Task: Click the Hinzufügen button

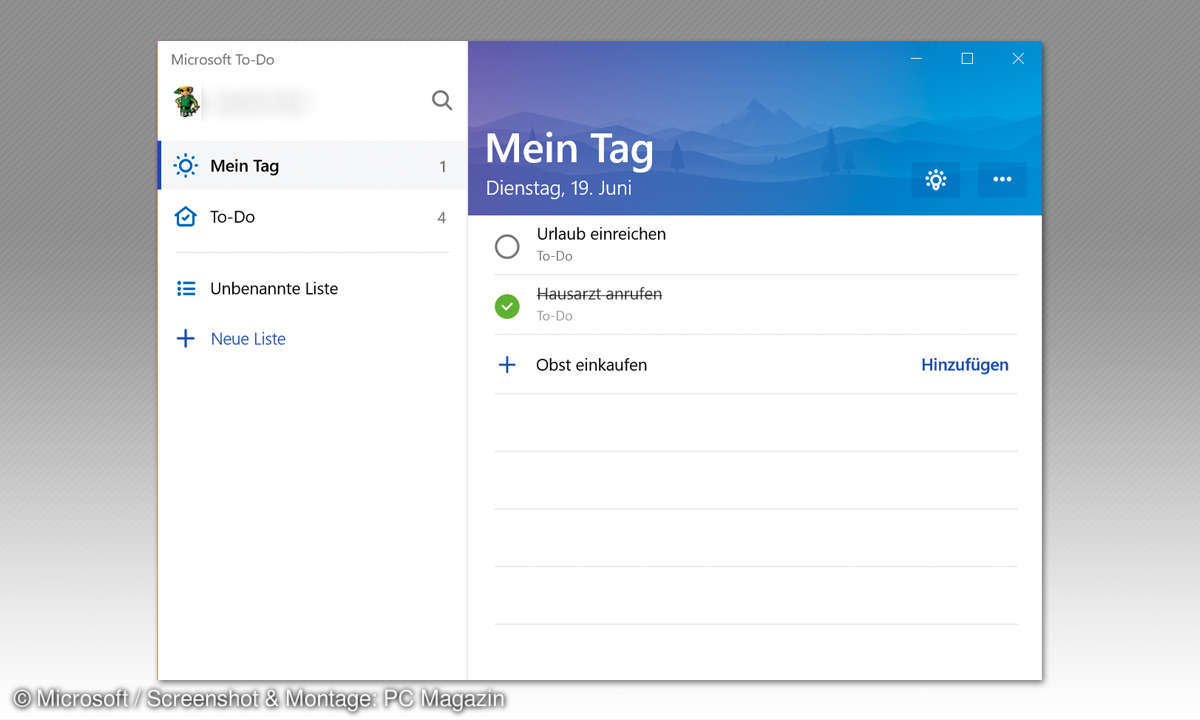Action: 964,365
